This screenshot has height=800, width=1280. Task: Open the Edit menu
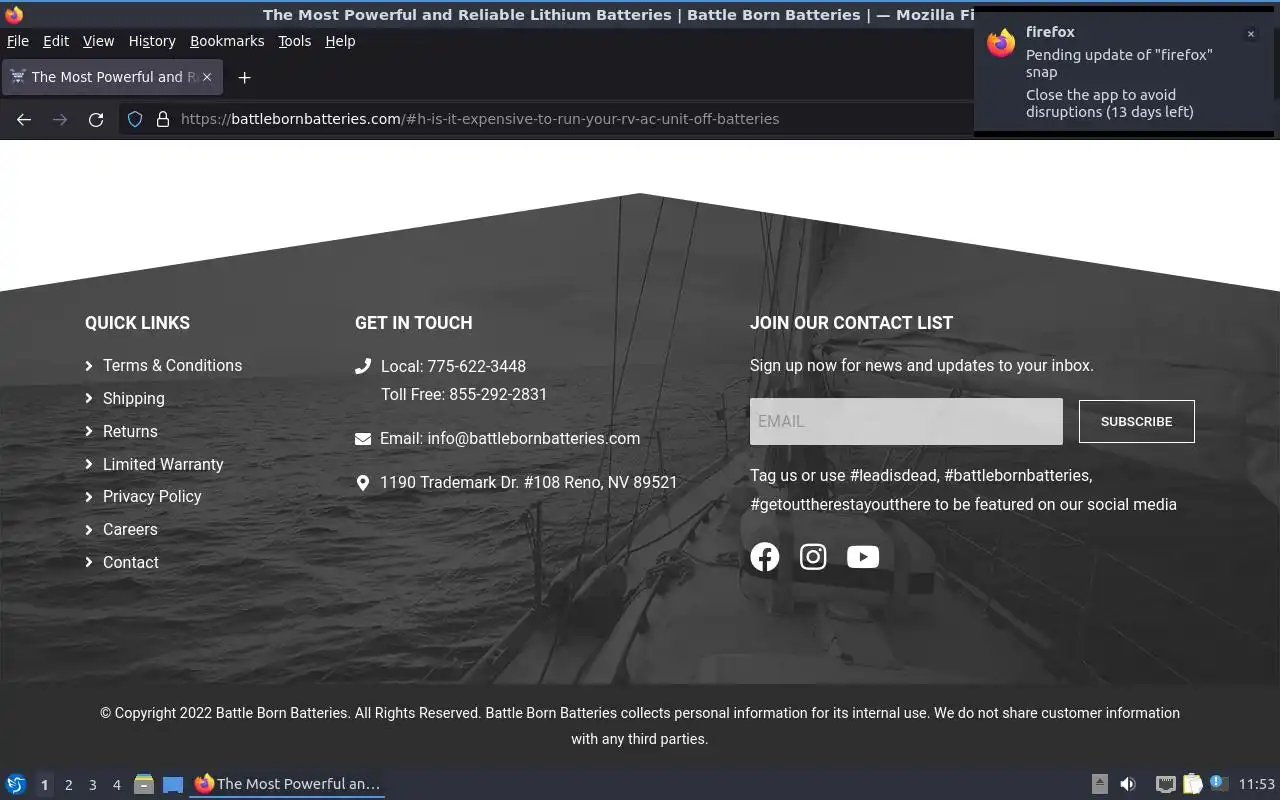[x=56, y=41]
